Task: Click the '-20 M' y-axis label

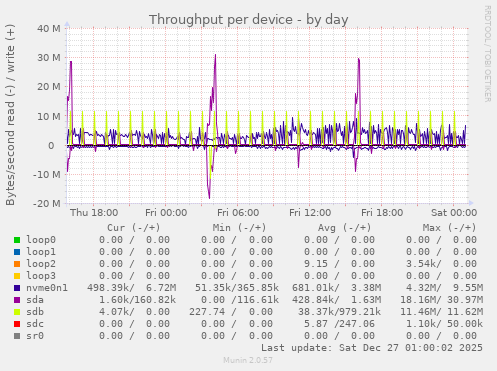Action: [x=47, y=203]
